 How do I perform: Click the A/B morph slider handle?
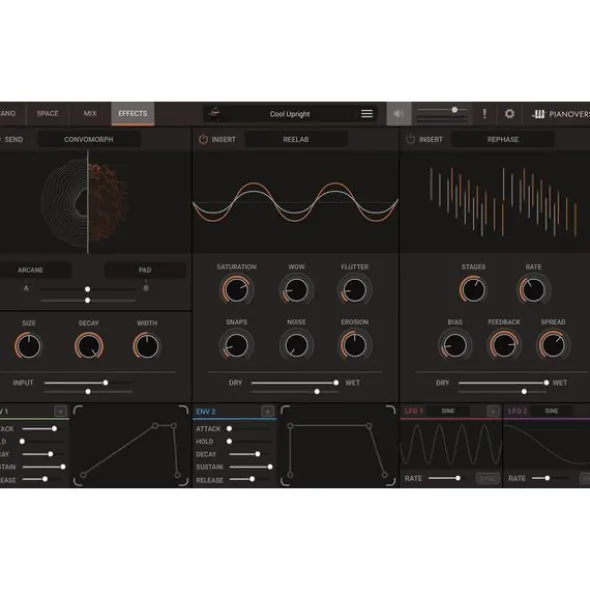87,289
